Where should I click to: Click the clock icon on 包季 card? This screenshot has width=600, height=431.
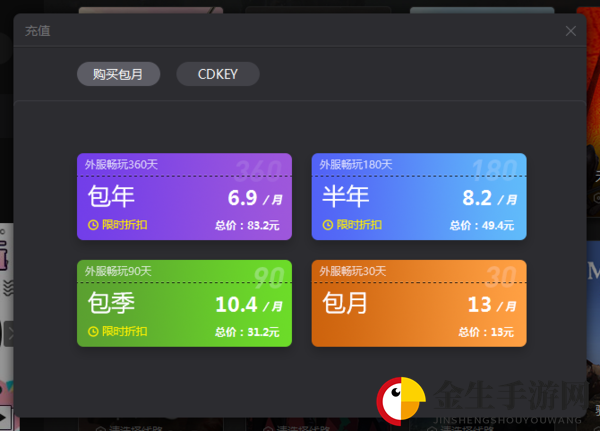pyautogui.click(x=93, y=331)
